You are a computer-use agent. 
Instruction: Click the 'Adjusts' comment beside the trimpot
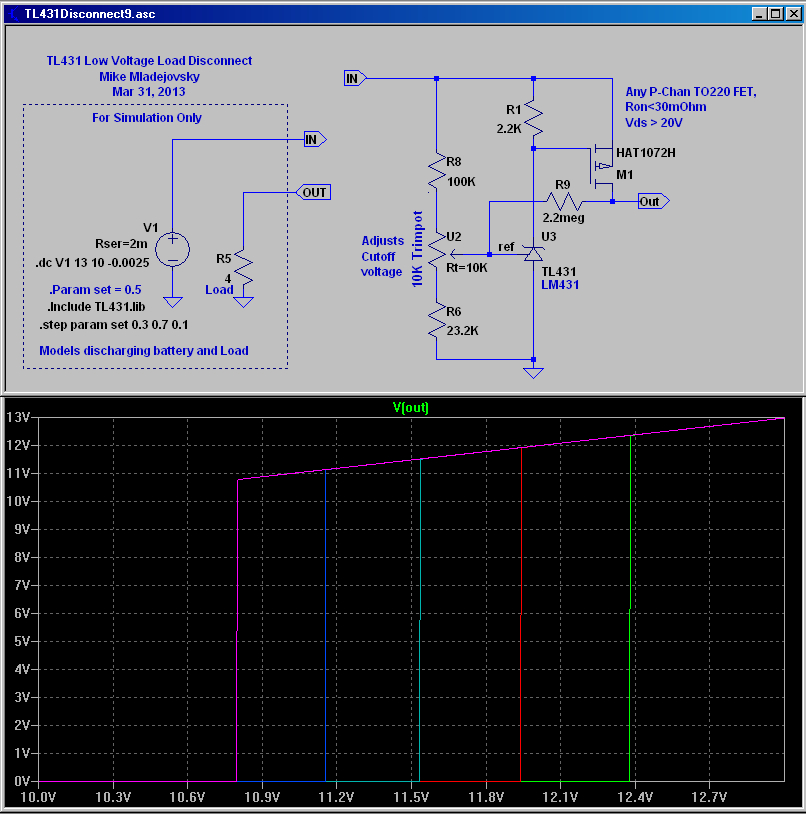382,241
